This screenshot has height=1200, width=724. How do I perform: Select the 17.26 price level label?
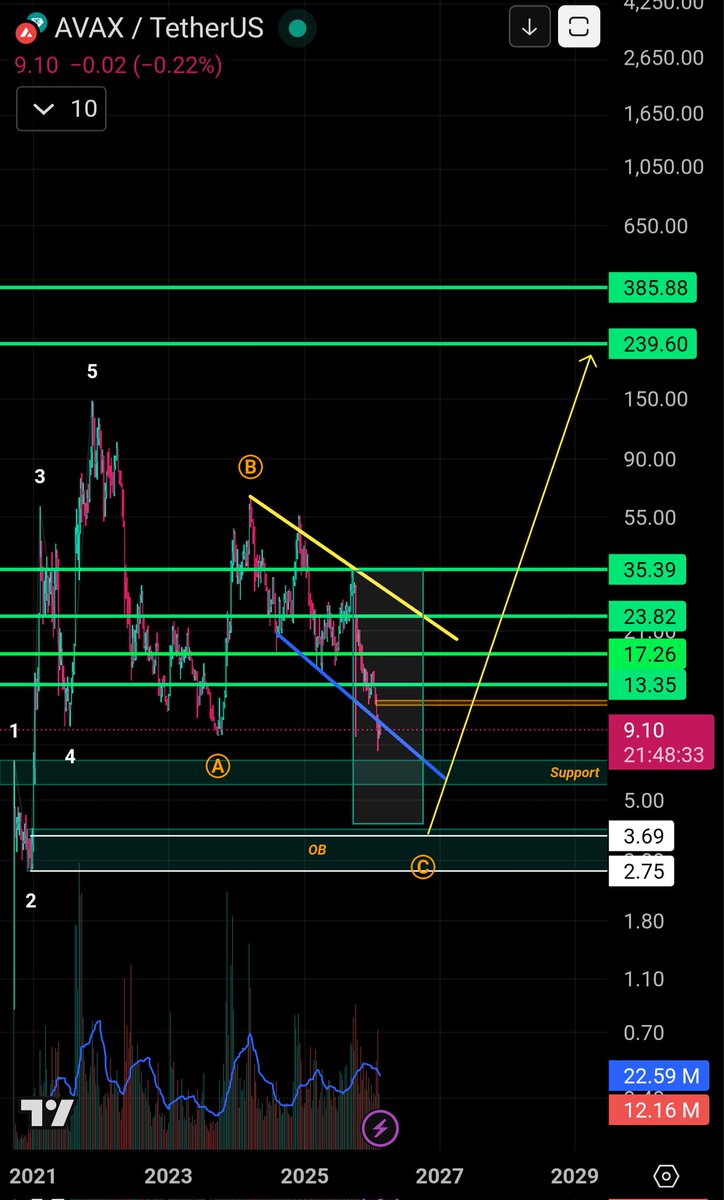point(648,654)
